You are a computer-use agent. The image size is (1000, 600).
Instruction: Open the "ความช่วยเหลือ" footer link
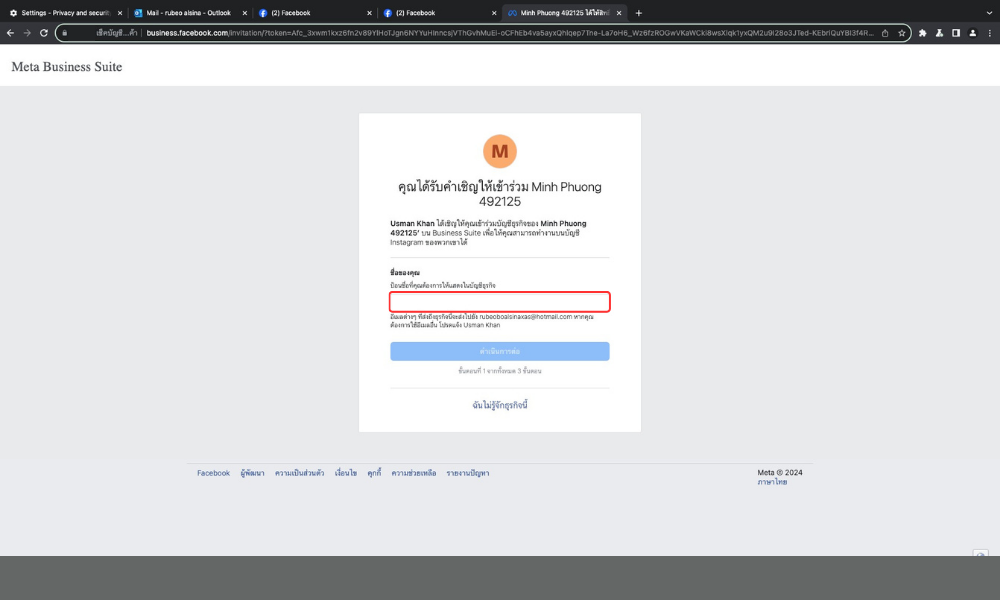(413, 473)
